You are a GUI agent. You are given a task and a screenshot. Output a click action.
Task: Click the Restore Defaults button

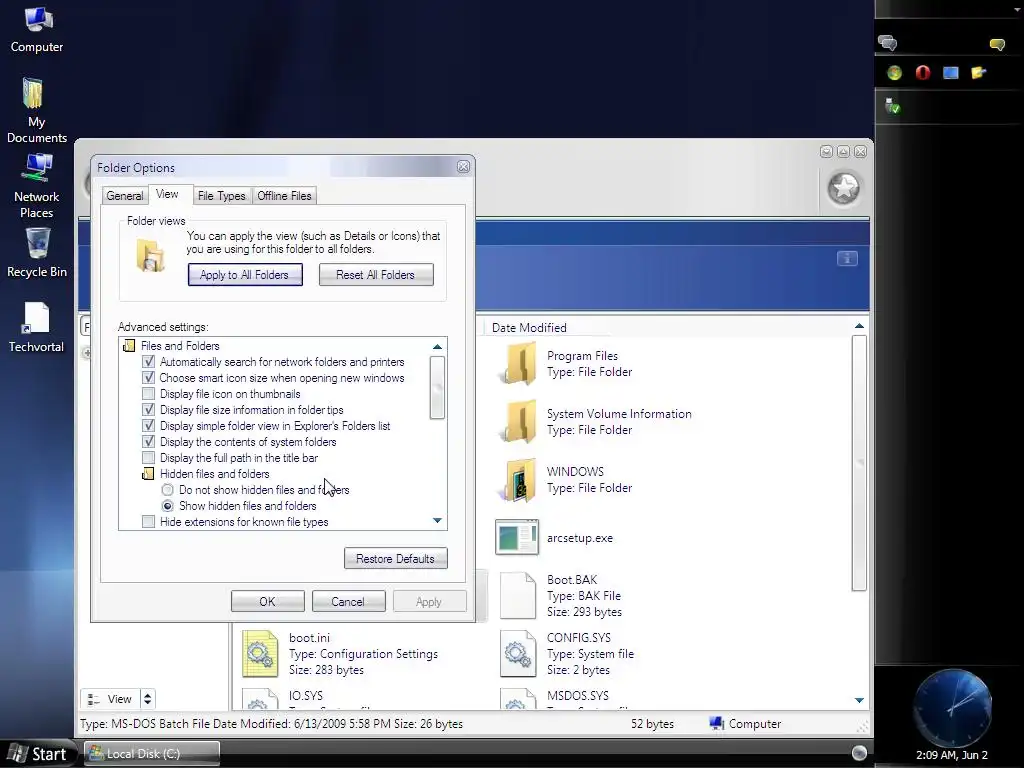396,558
